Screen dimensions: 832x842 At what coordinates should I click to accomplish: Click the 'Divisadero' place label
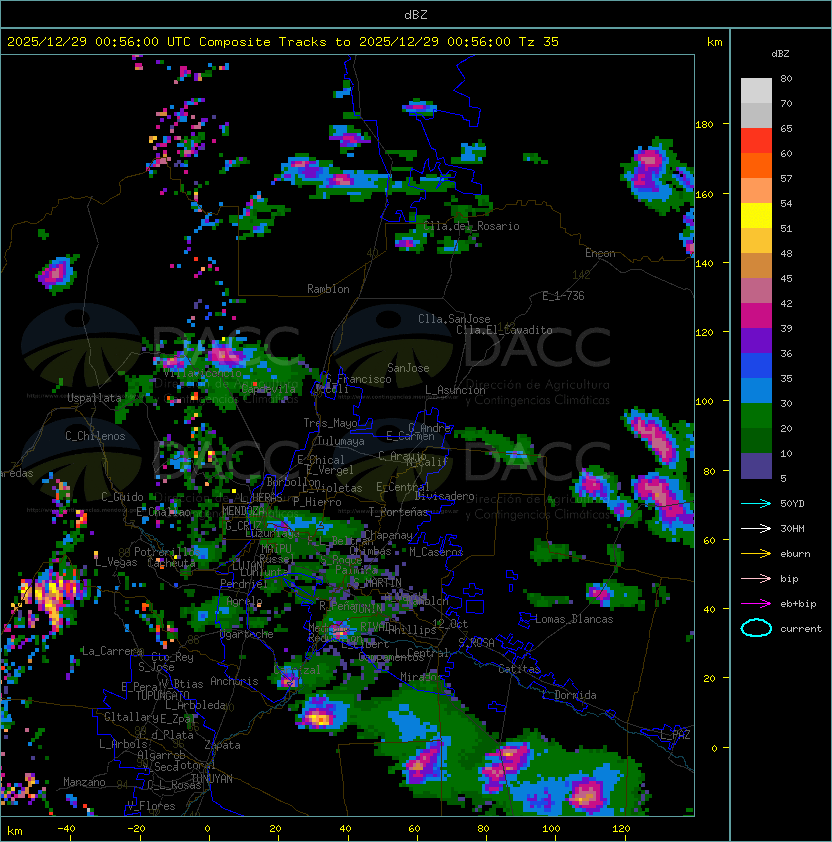pos(445,496)
